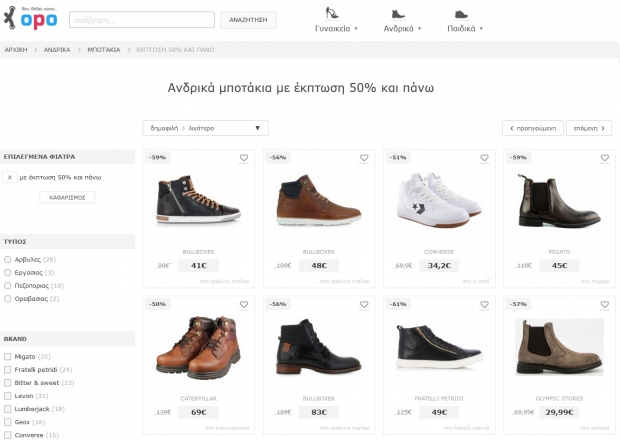Check the Migato brand checkbox

pyautogui.click(x=7, y=357)
